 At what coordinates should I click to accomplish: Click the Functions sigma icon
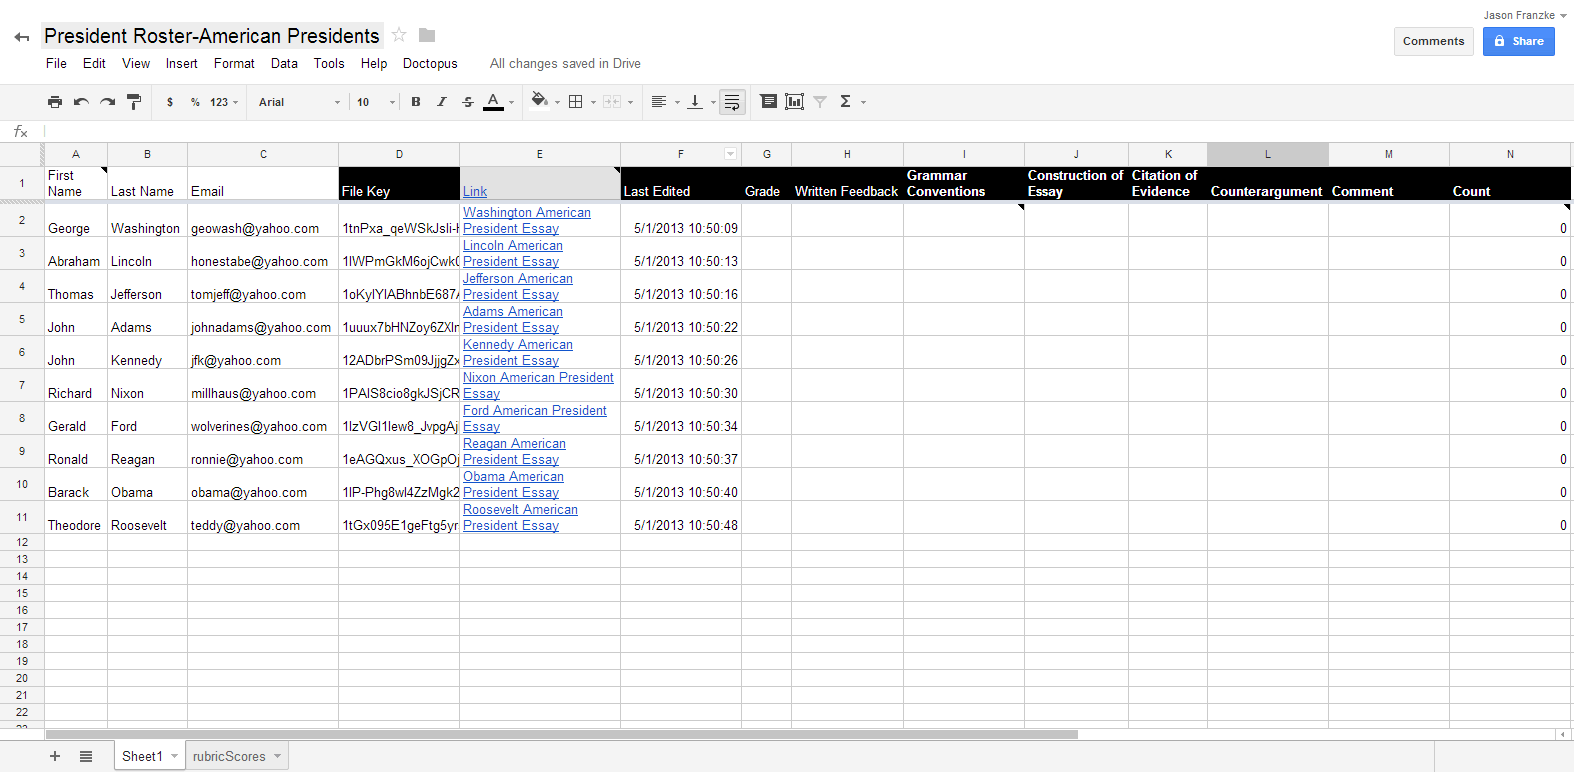(x=846, y=102)
